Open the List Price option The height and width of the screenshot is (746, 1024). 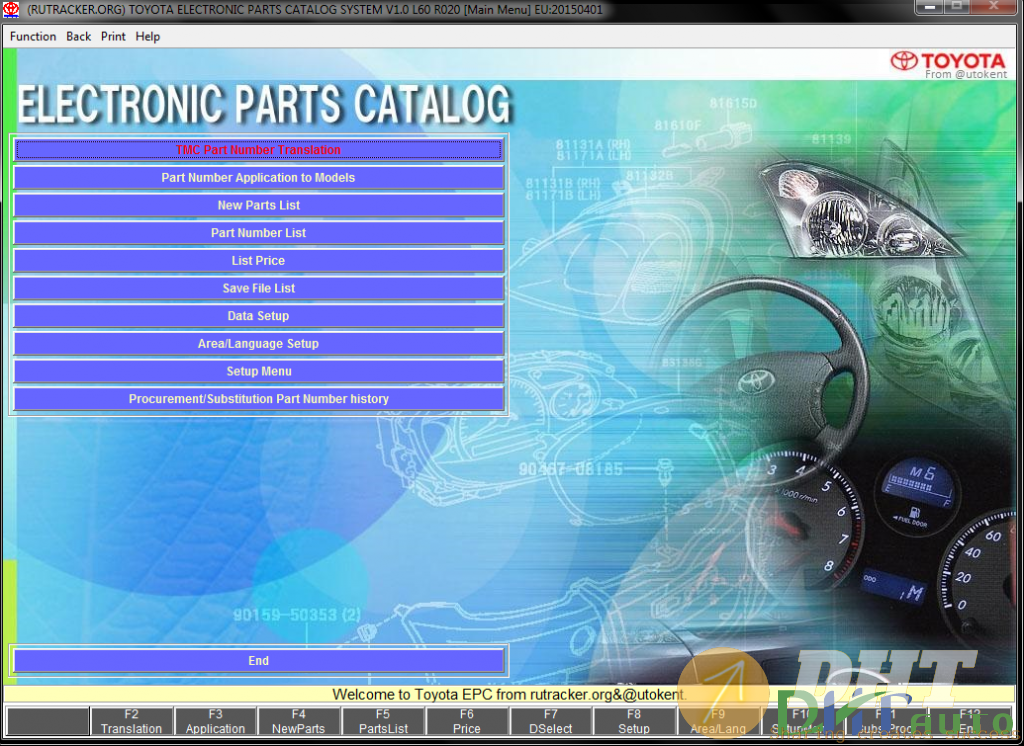(x=258, y=261)
